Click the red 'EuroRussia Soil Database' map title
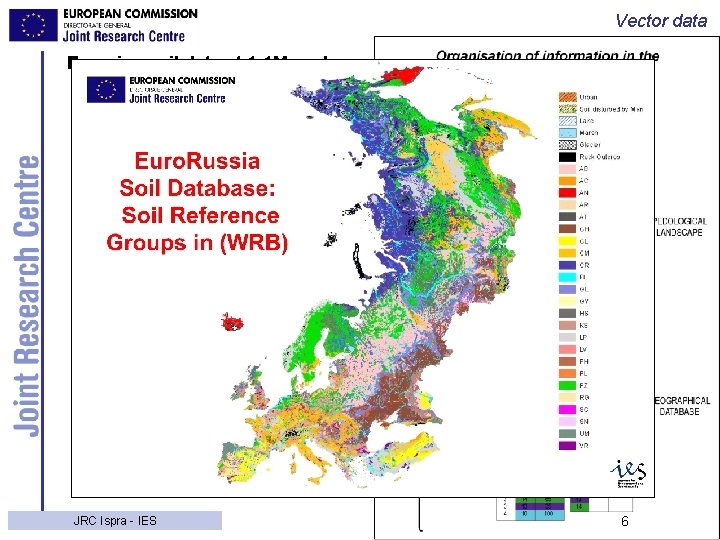This screenshot has width=720, height=540. 197,202
